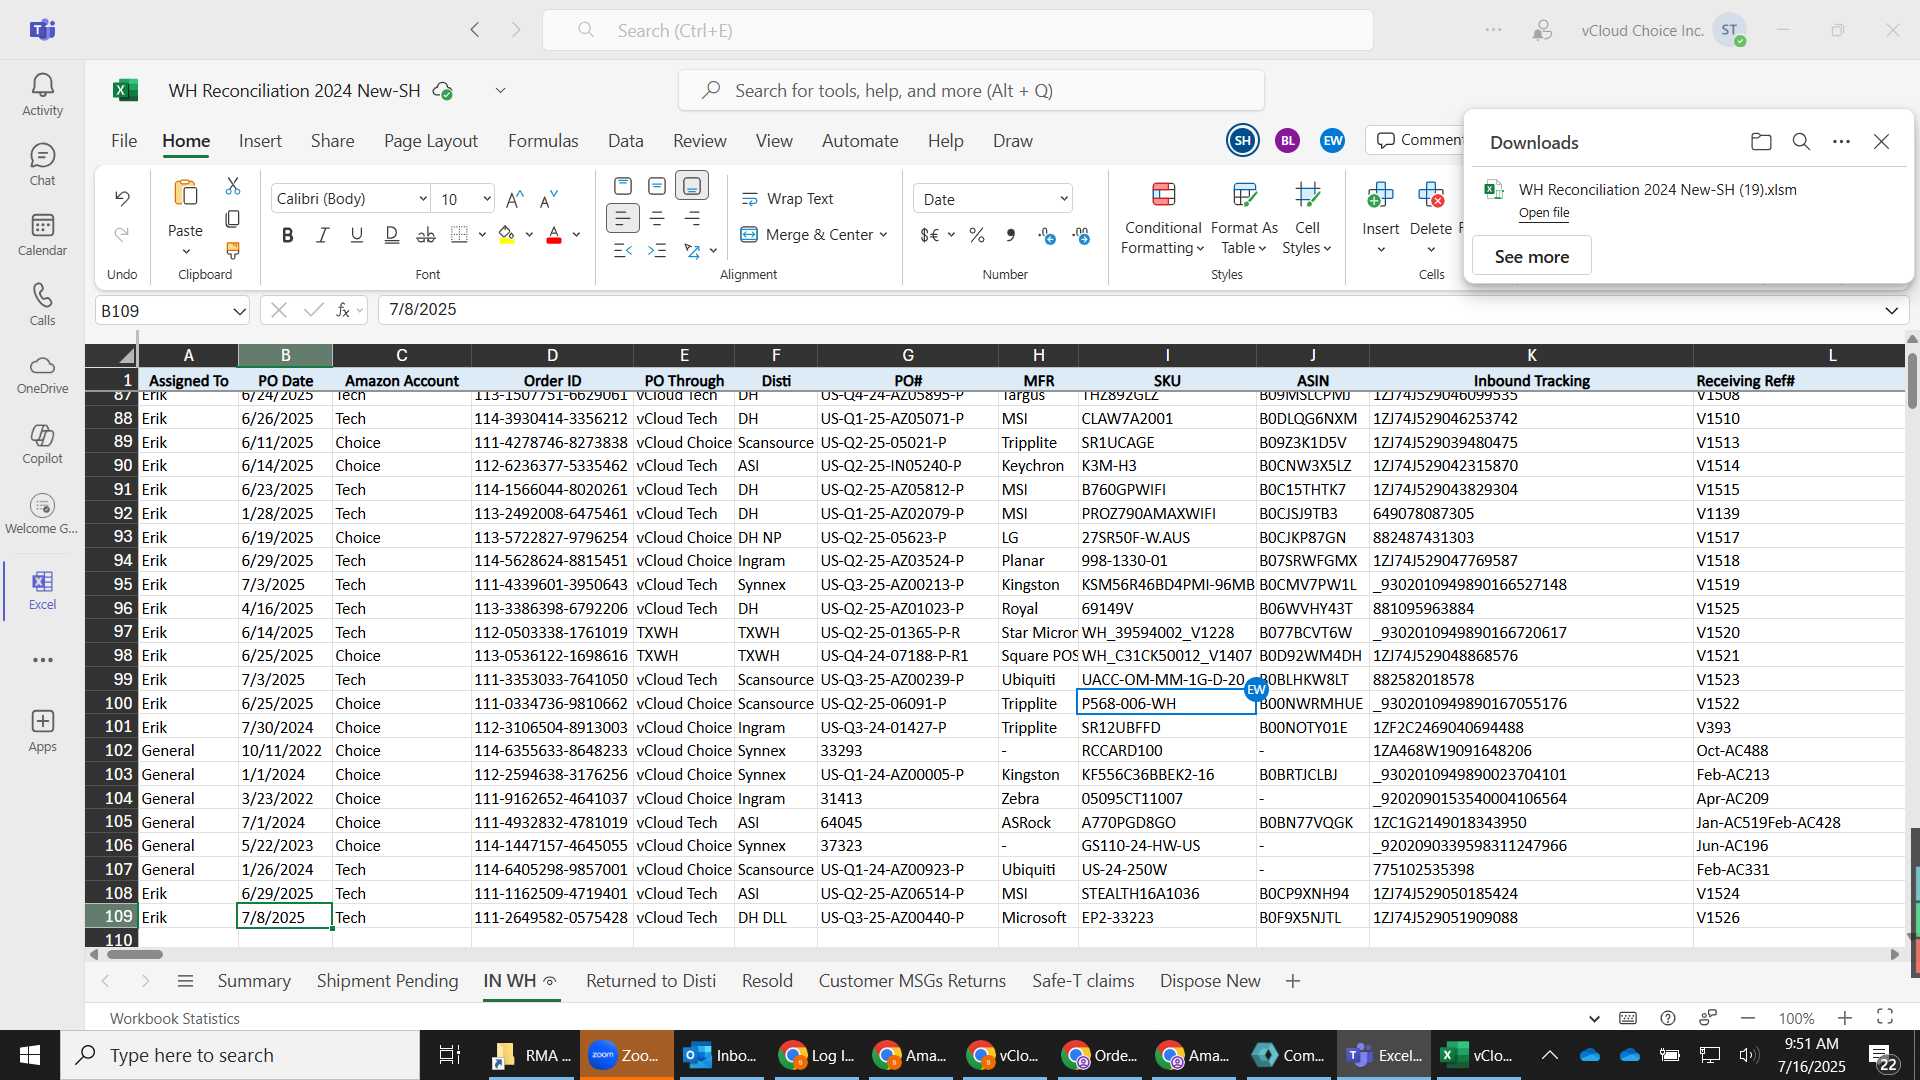This screenshot has height=1080, width=1920.
Task: Open the Date number format dropdown
Action: click(x=1063, y=199)
